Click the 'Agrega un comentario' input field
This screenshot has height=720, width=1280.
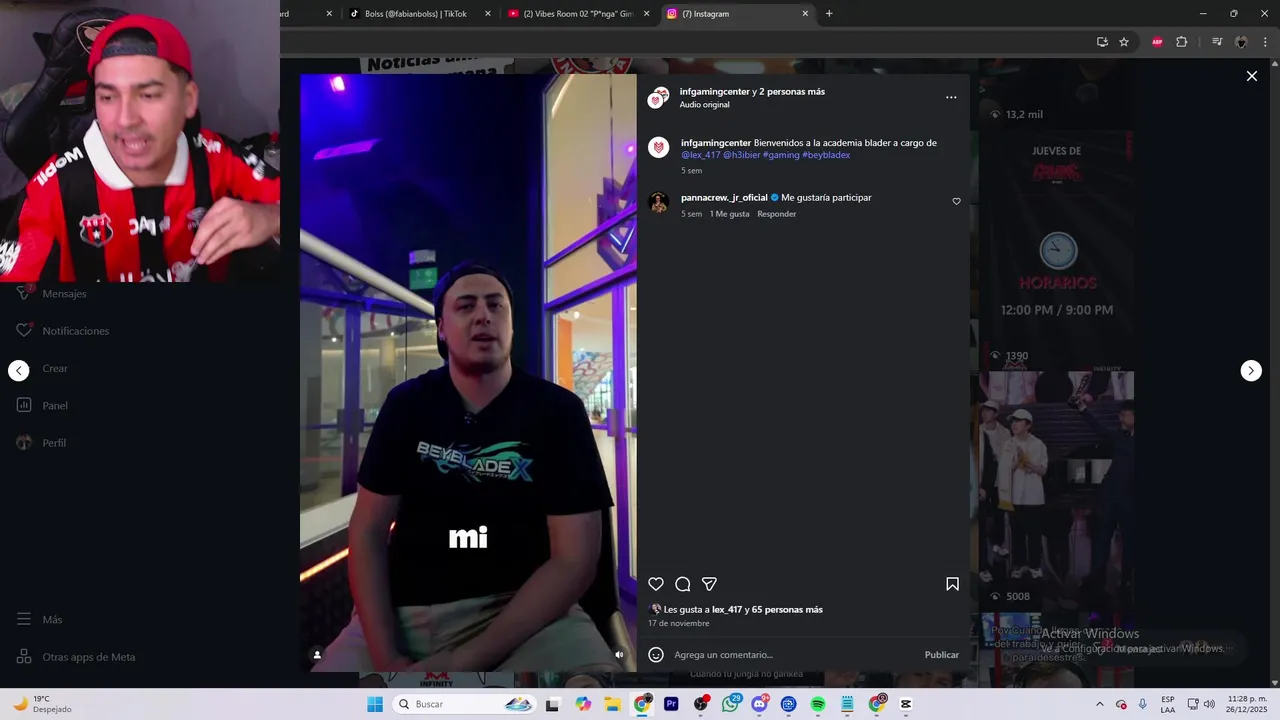[x=795, y=655]
